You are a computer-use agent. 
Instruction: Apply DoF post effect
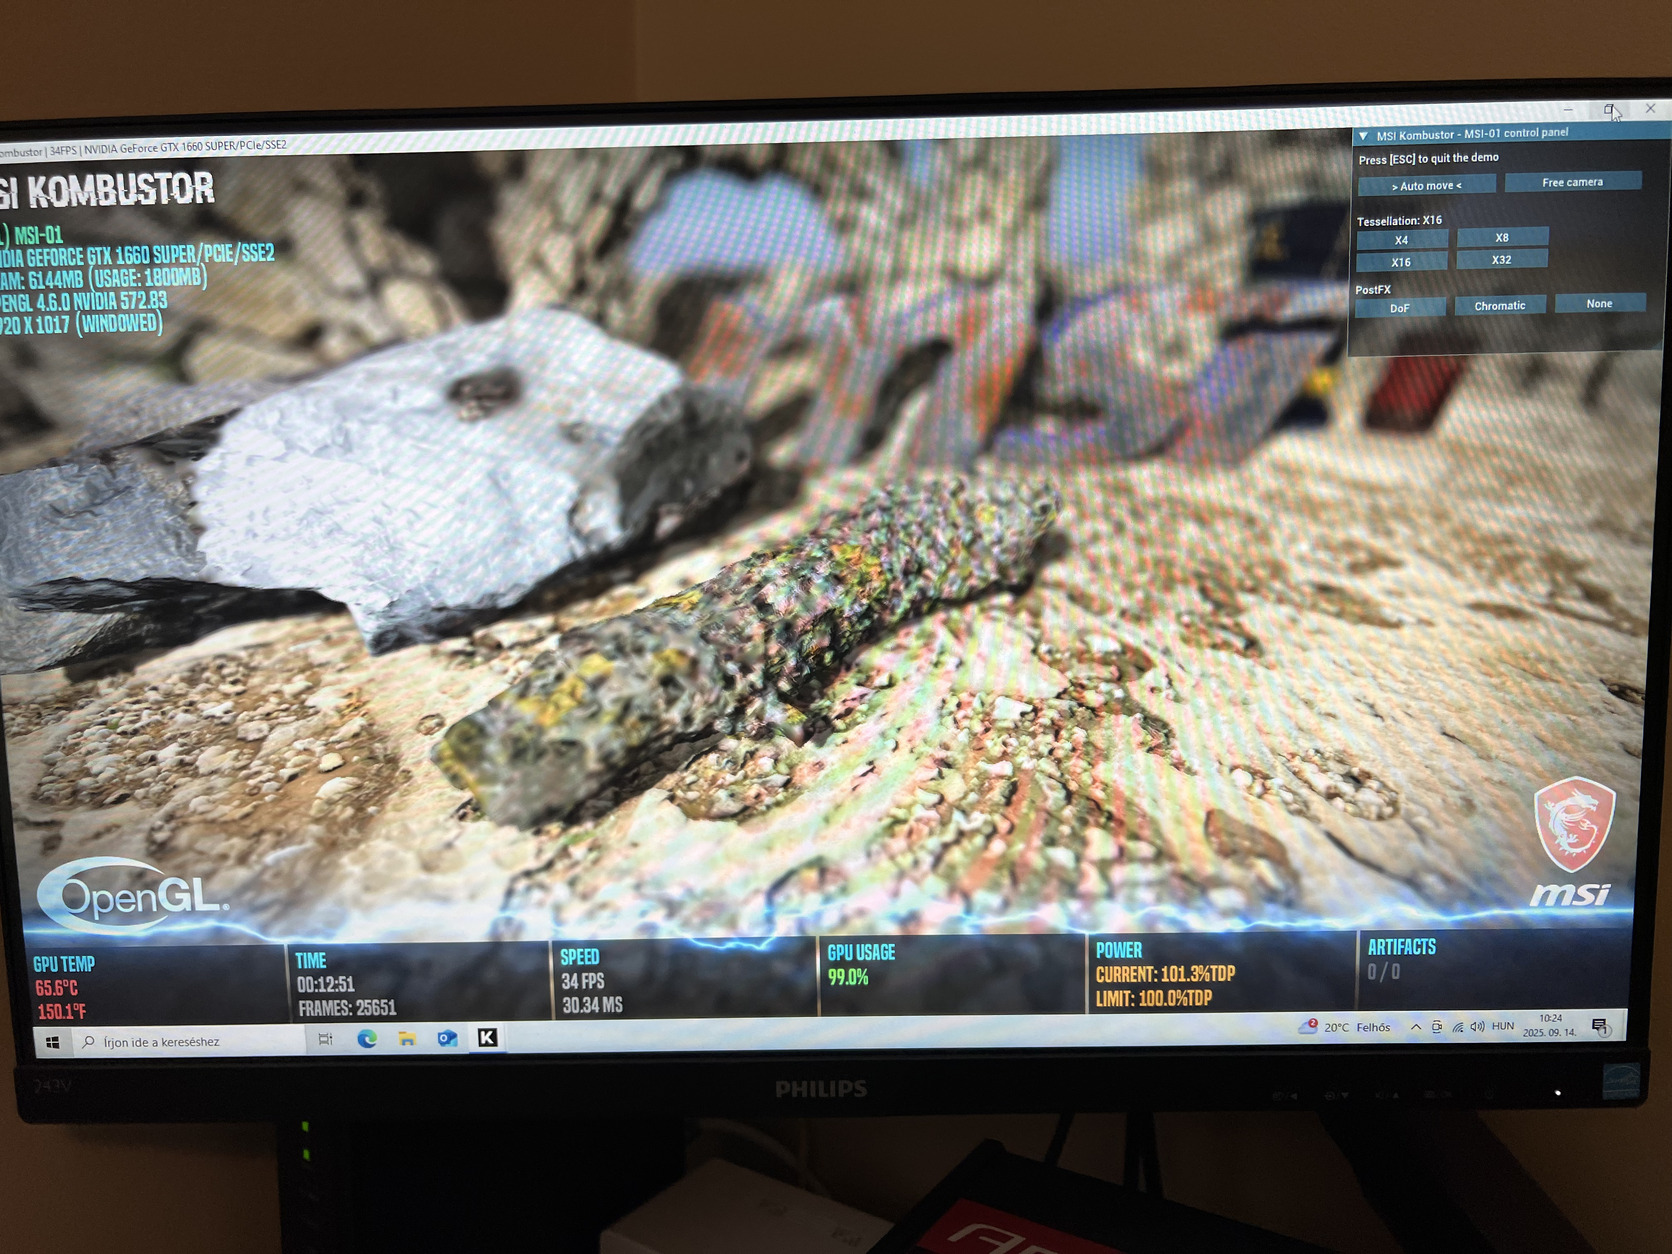[x=1400, y=308]
